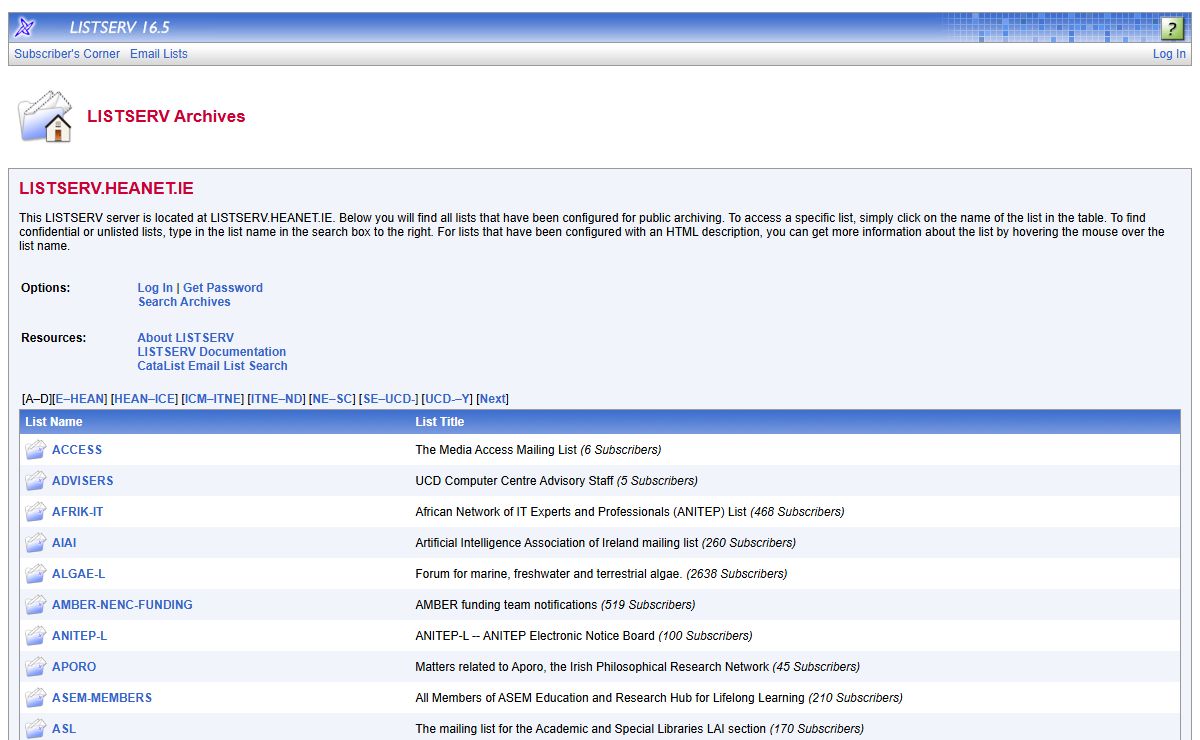
Task: Go to the ICM–ITNE list page
Action: 213,399
